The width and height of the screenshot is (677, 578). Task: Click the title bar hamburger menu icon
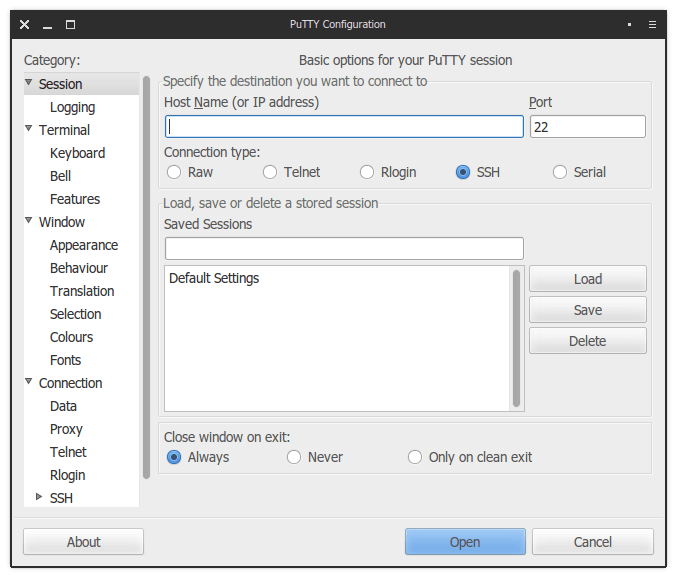[x=652, y=24]
